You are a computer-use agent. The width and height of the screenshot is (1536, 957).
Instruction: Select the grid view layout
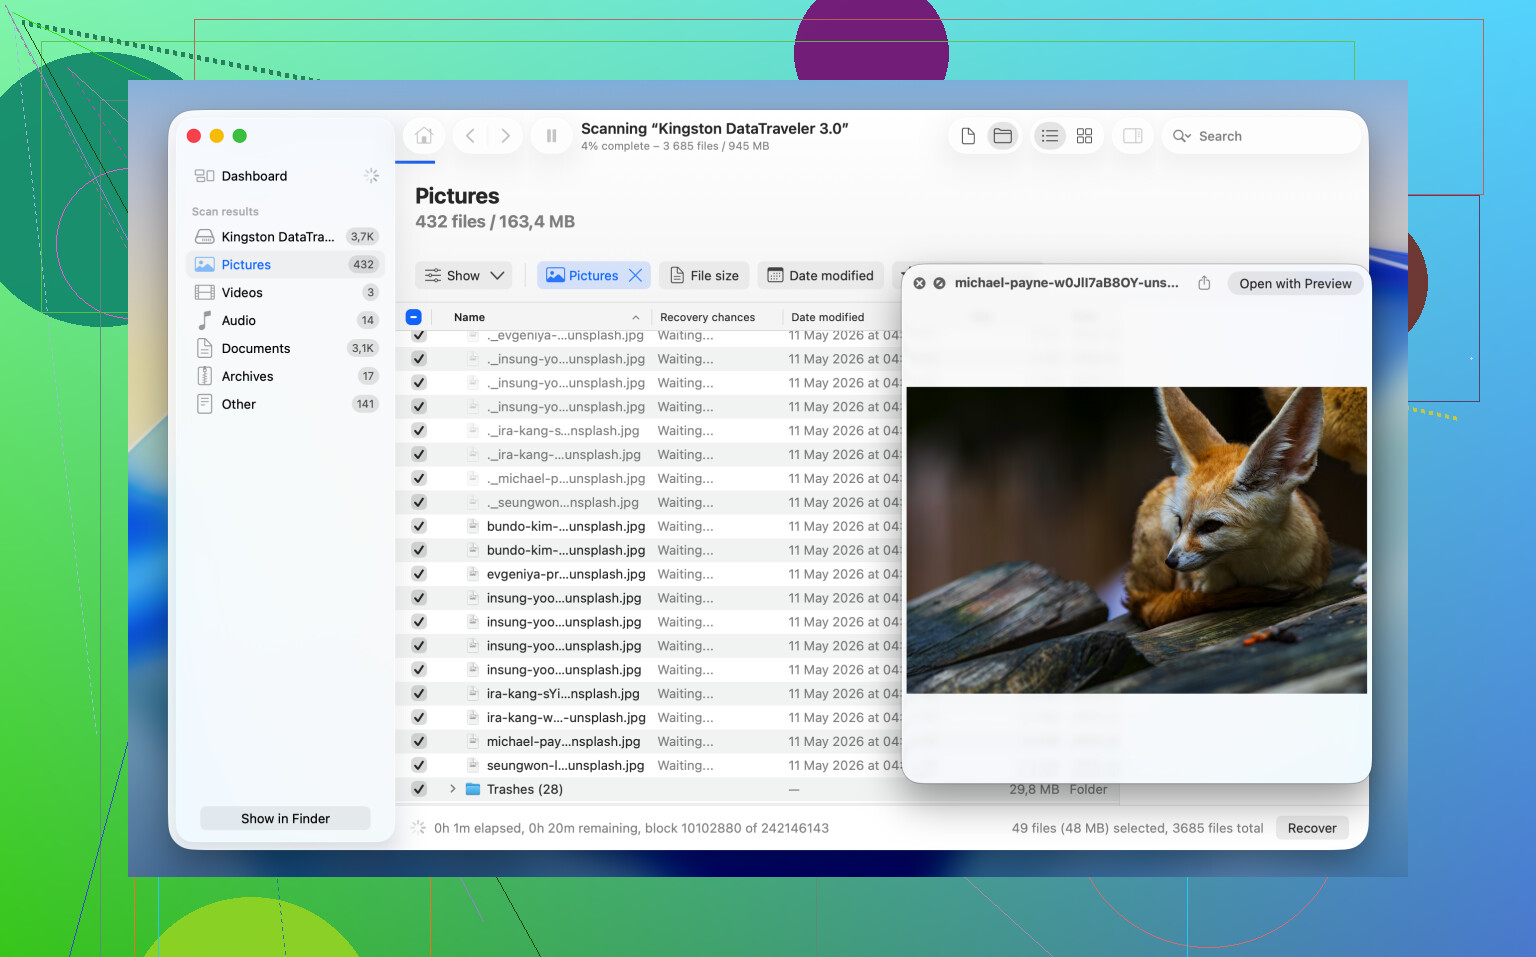point(1084,136)
